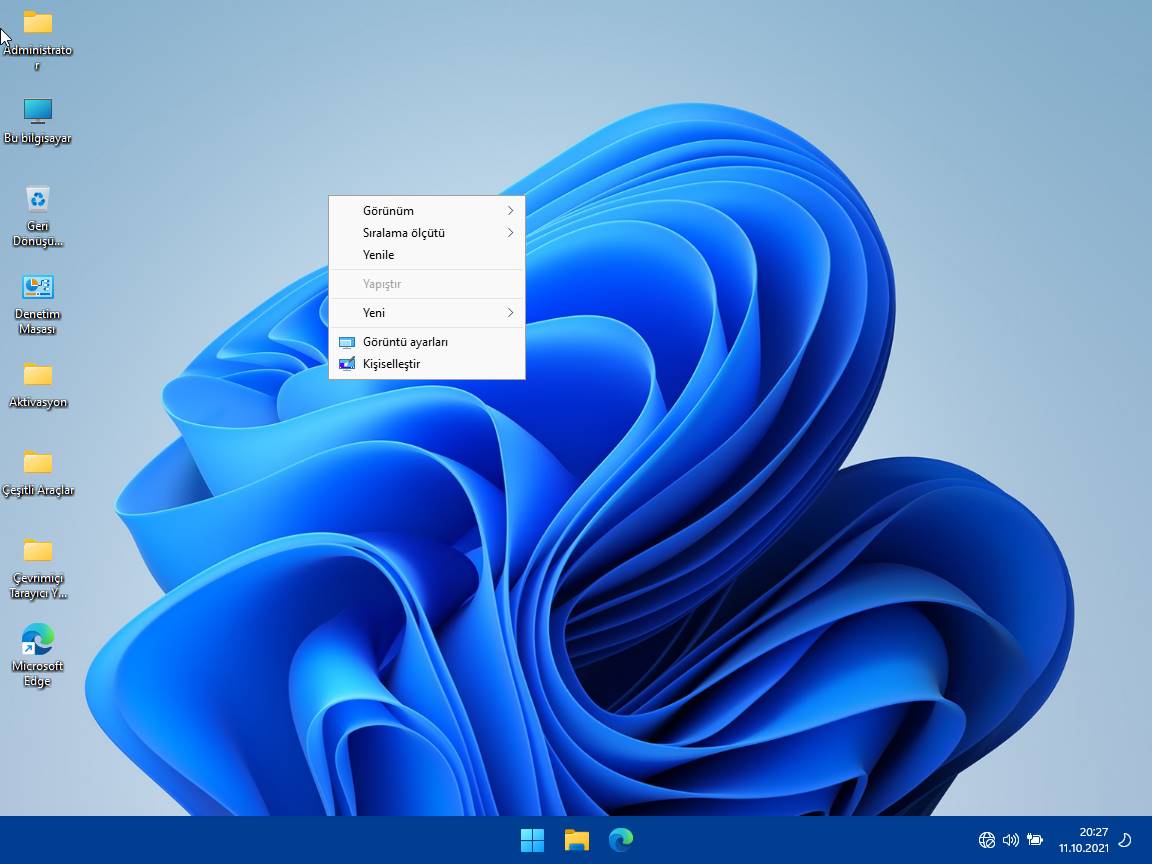Image resolution: width=1152 pixels, height=864 pixels.
Task: Click the battery tray icon
Action: coord(1035,840)
